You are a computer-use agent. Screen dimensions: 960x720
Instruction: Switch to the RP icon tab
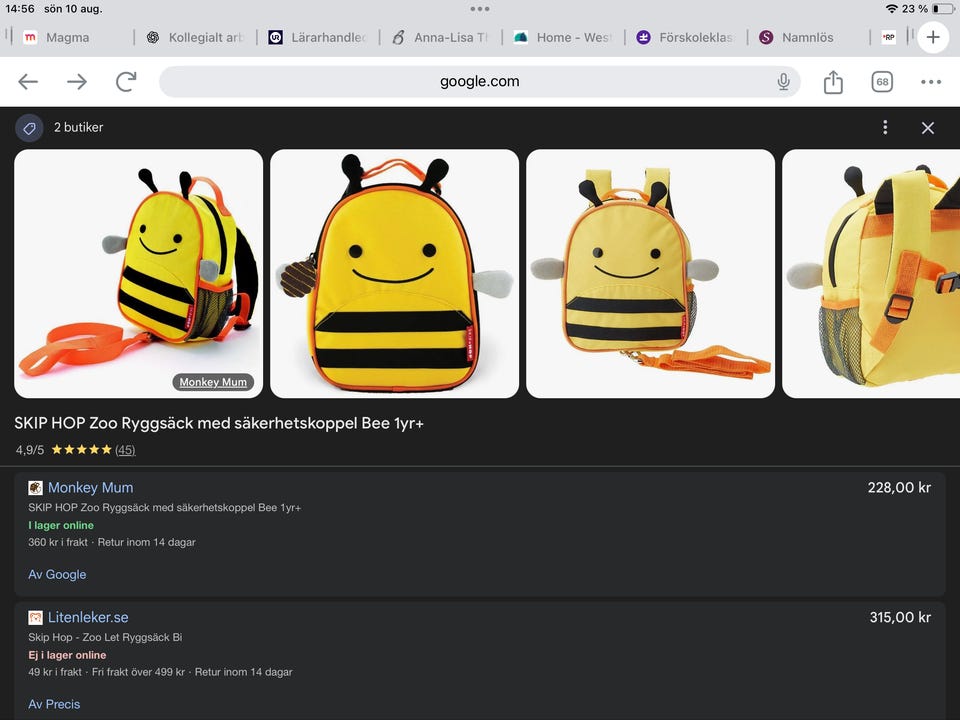click(x=889, y=37)
